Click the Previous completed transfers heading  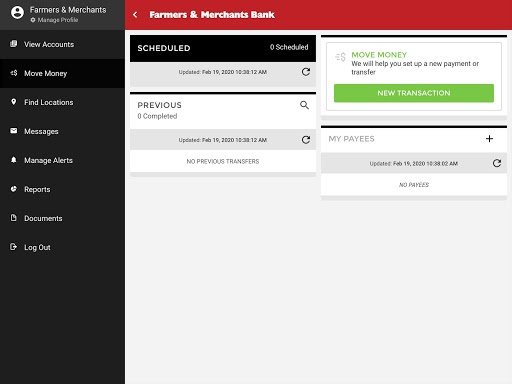click(x=159, y=105)
